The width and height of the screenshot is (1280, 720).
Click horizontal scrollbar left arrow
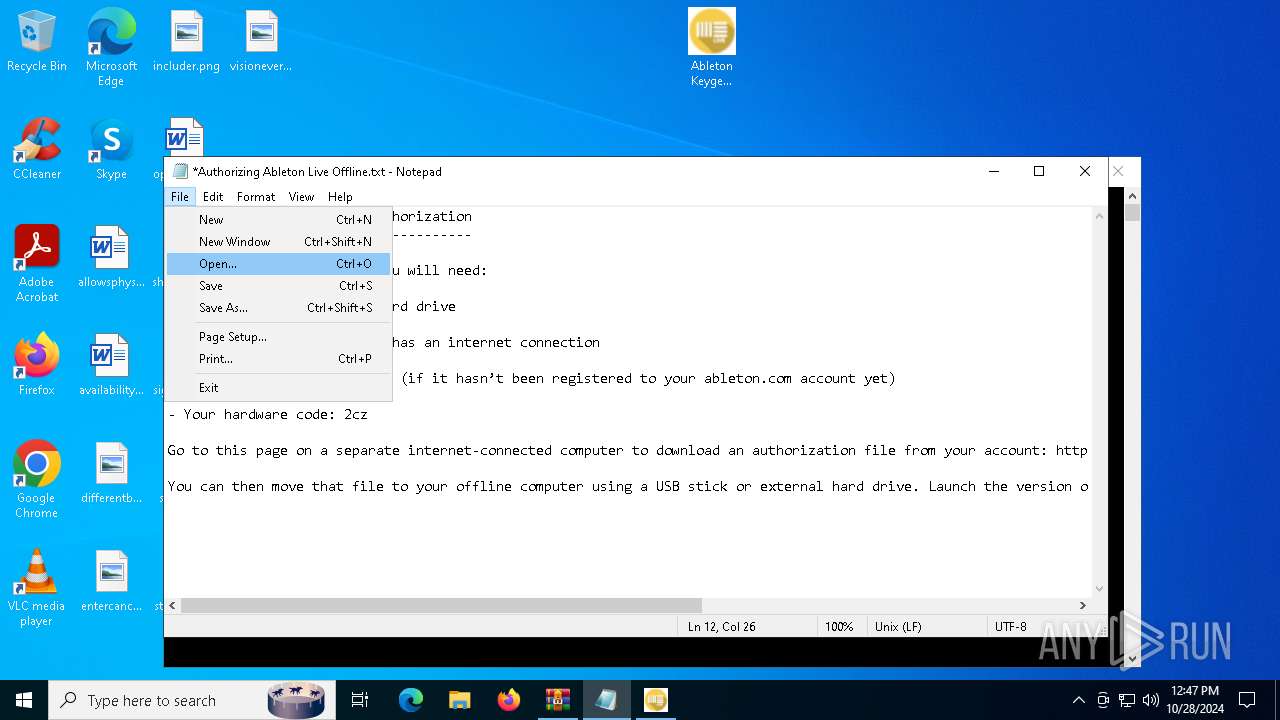click(x=173, y=605)
